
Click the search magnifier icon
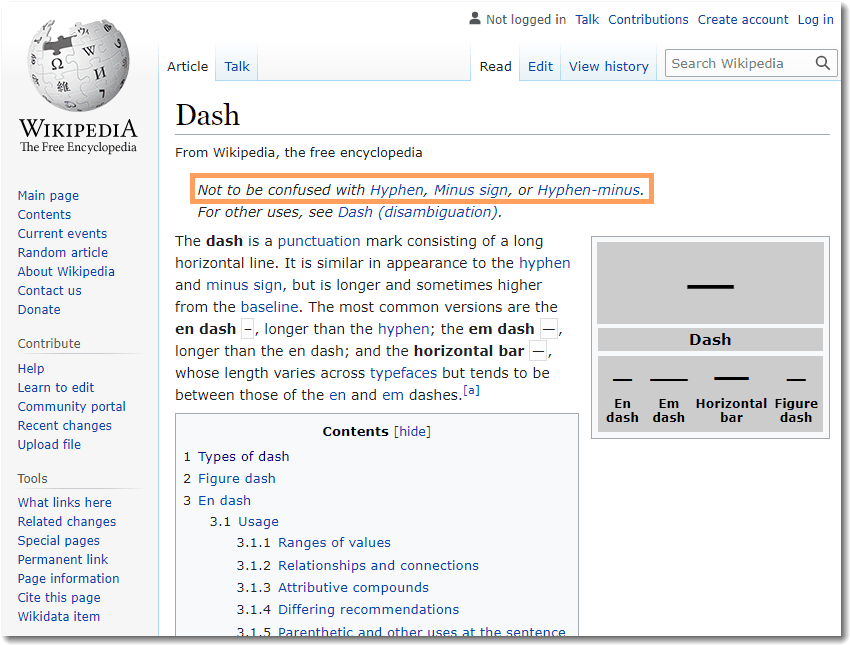[x=822, y=63]
